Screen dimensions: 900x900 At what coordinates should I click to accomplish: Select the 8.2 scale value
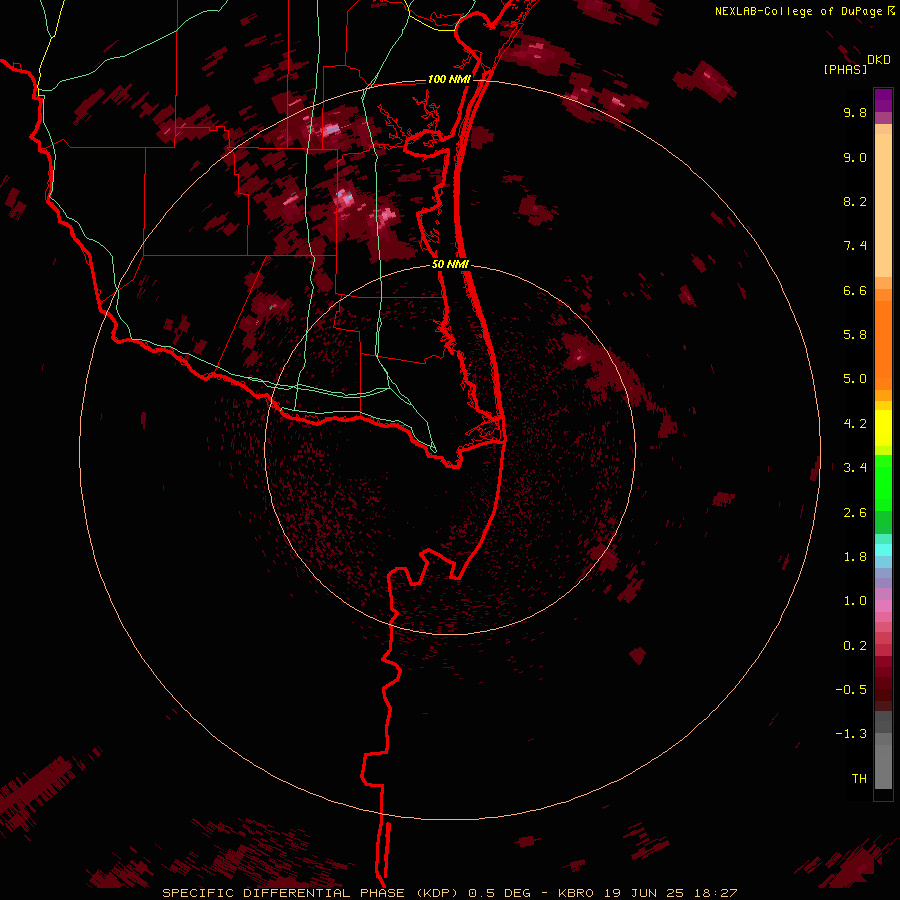tap(855, 201)
